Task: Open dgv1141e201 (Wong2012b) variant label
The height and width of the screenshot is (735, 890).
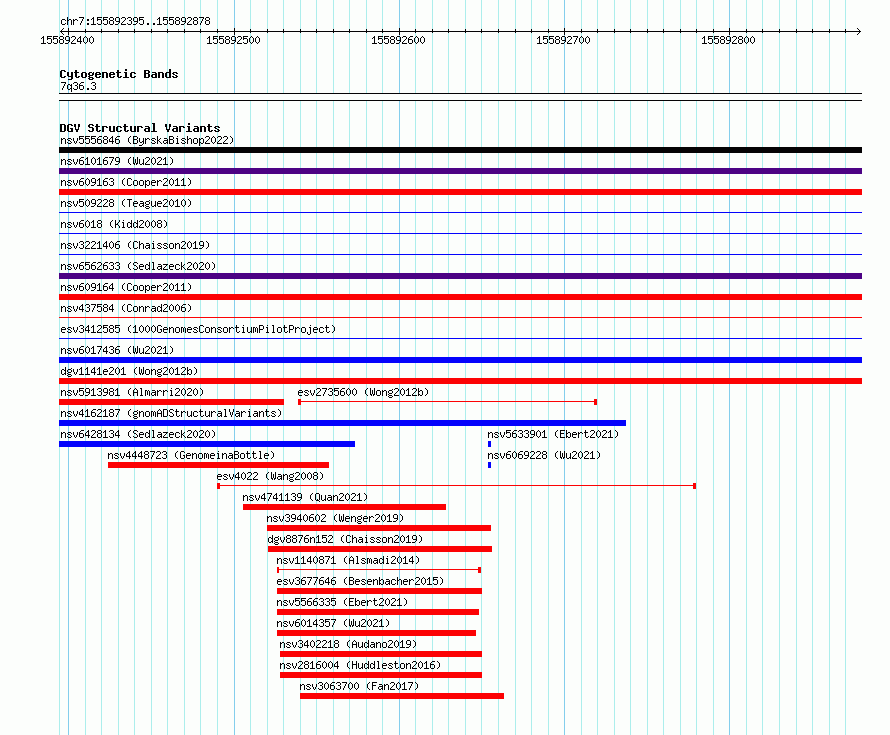Action: 129,371
